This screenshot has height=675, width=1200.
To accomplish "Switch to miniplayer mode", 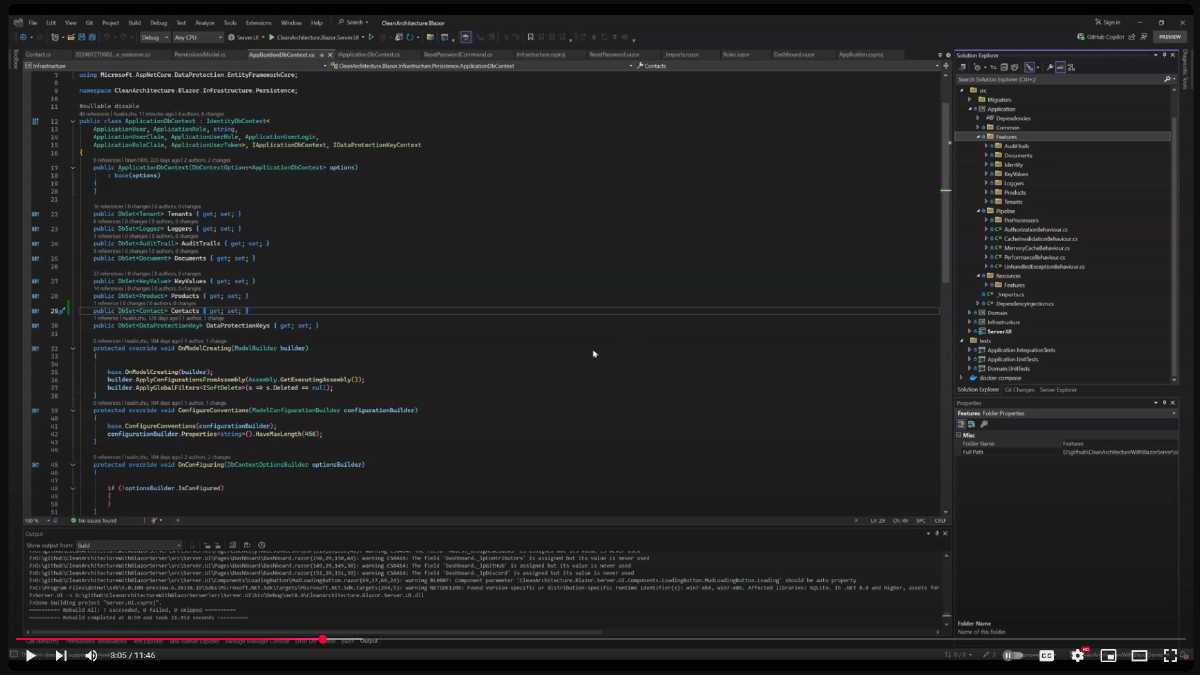I will (x=1108, y=656).
